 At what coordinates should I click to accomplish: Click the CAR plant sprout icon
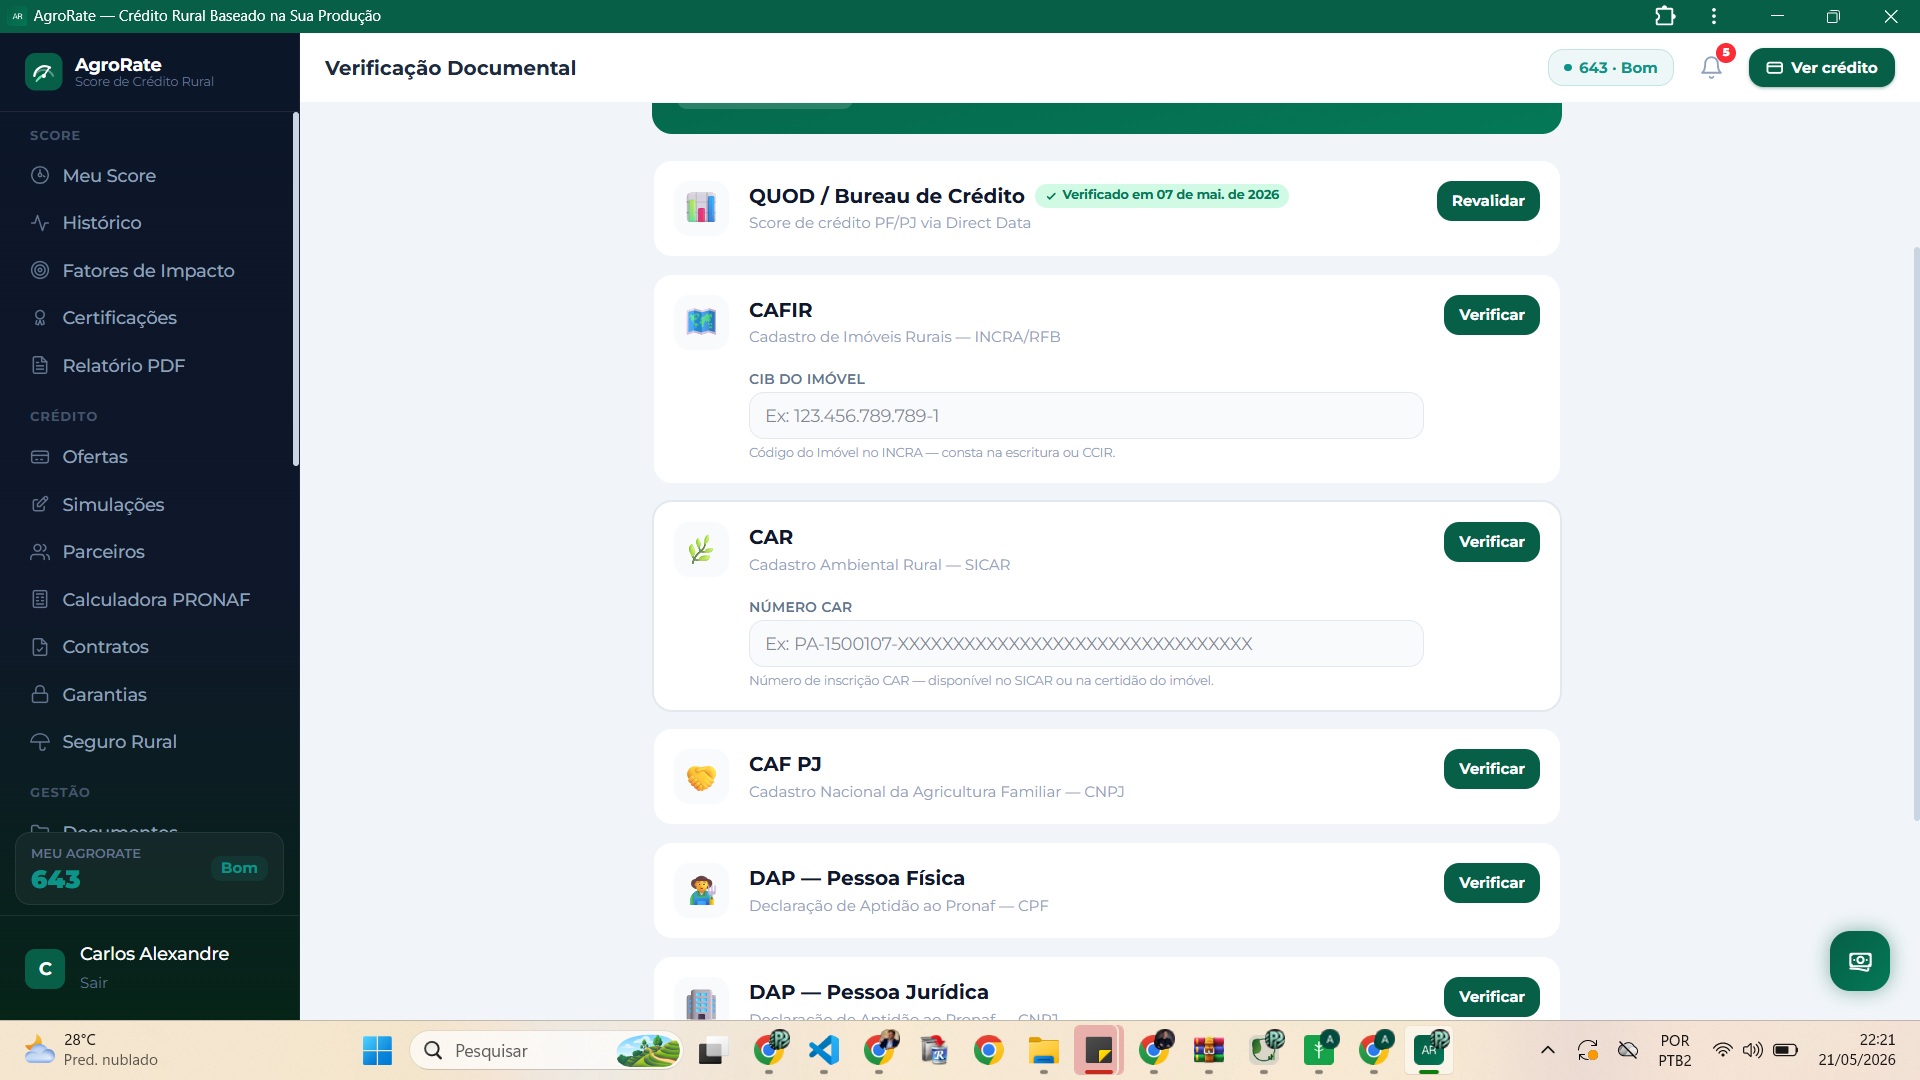coord(701,549)
